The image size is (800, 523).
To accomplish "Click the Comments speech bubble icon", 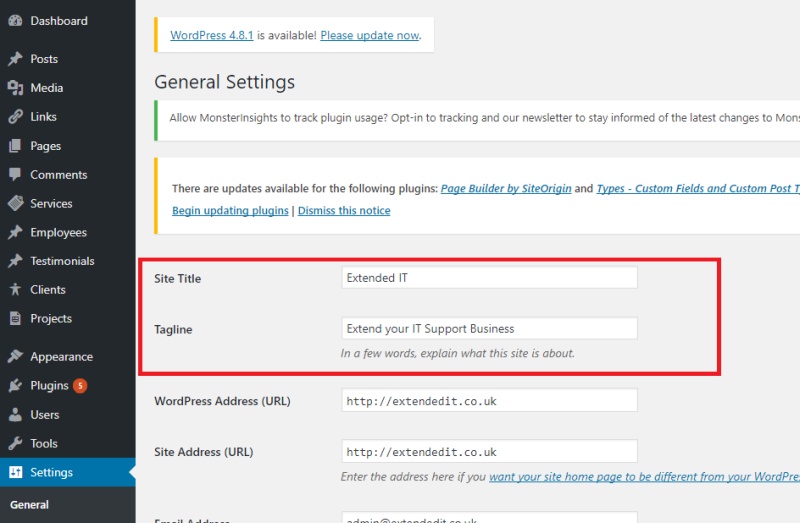I will point(15,175).
